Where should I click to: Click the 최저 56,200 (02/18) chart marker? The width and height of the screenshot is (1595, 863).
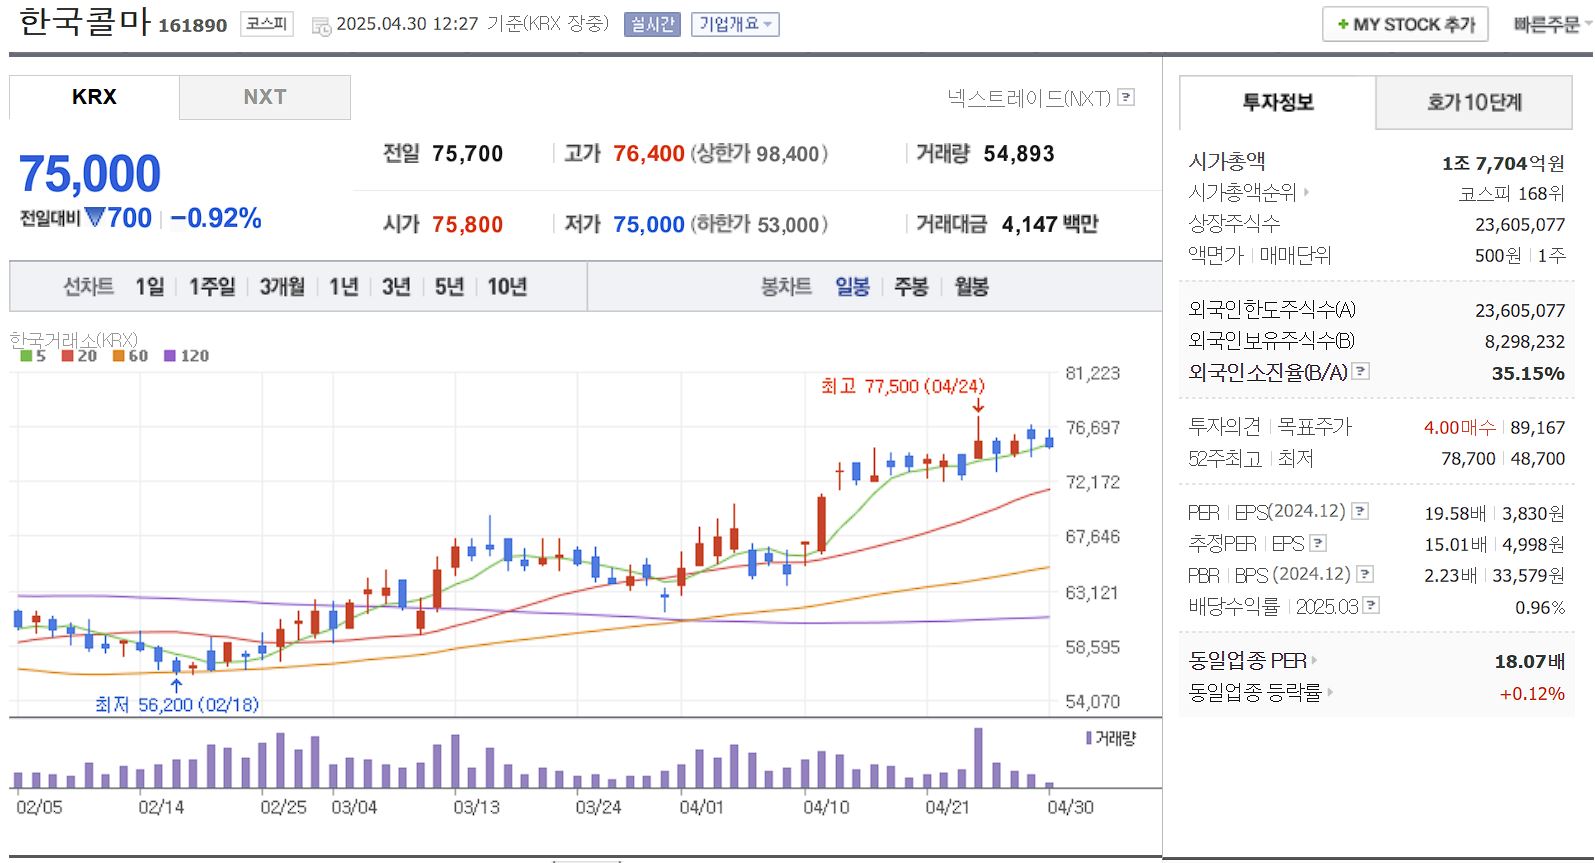pos(177,704)
